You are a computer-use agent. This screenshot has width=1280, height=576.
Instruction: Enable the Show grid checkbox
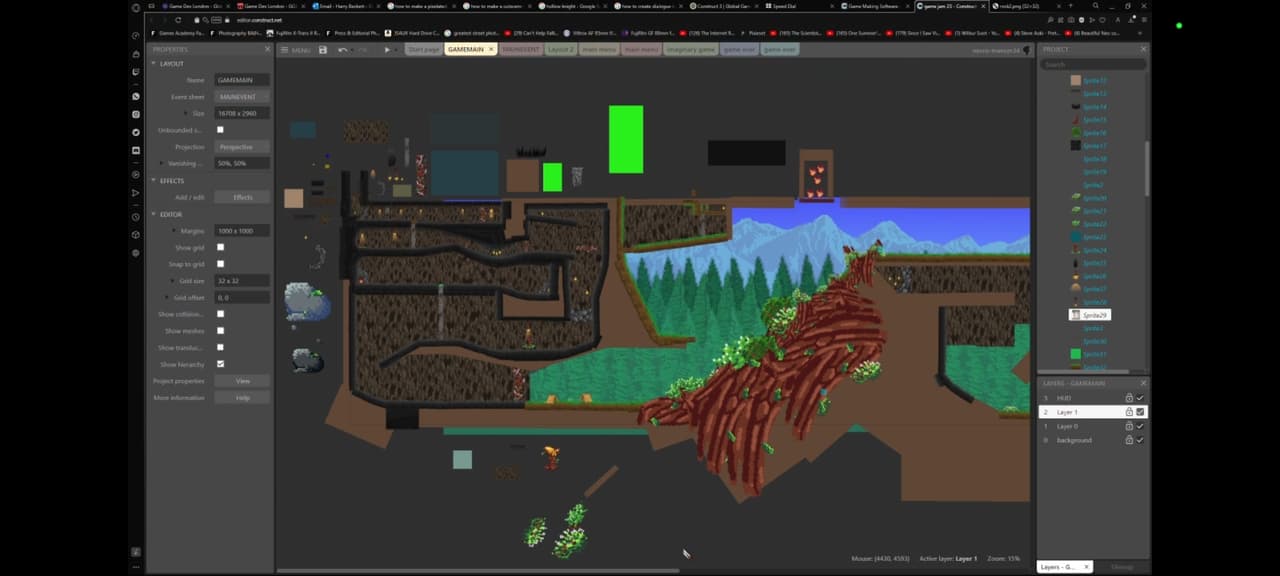tap(220, 247)
